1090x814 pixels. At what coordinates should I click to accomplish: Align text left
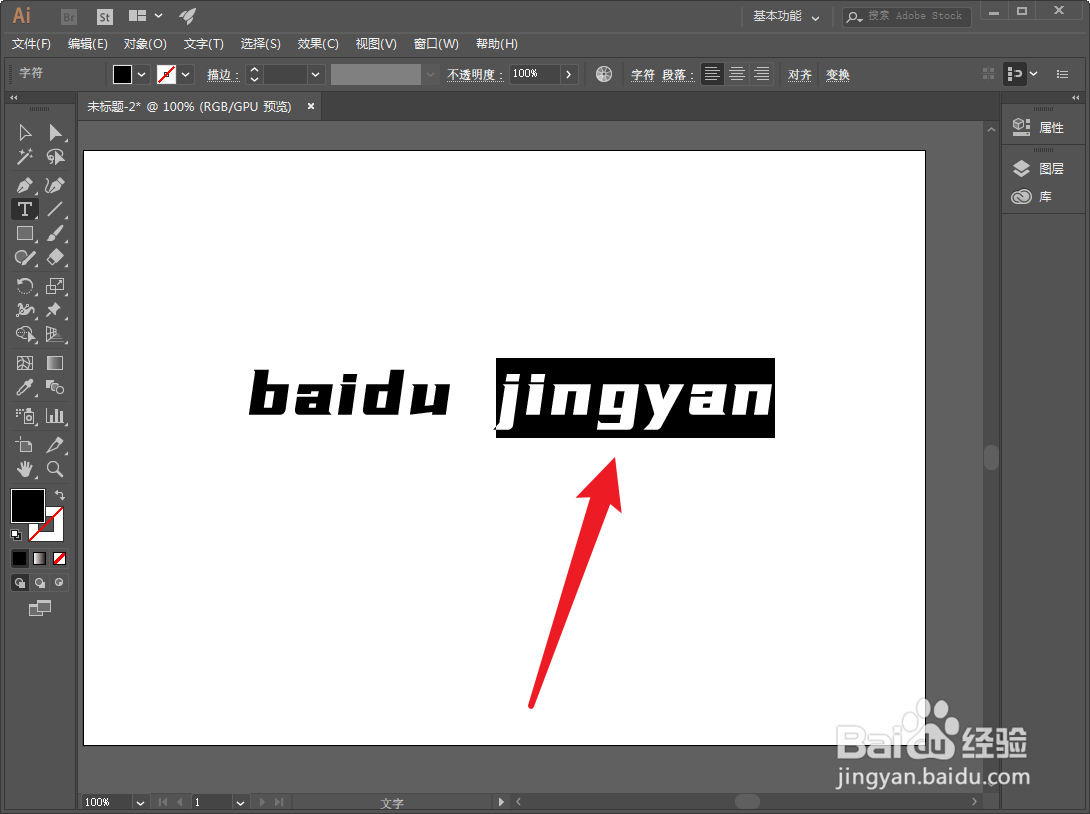(x=712, y=74)
